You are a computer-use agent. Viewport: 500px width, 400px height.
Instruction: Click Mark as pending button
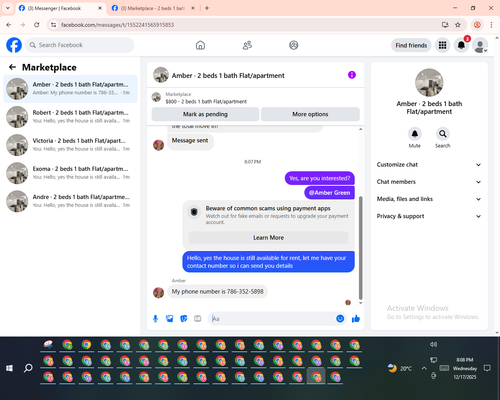[x=205, y=114]
